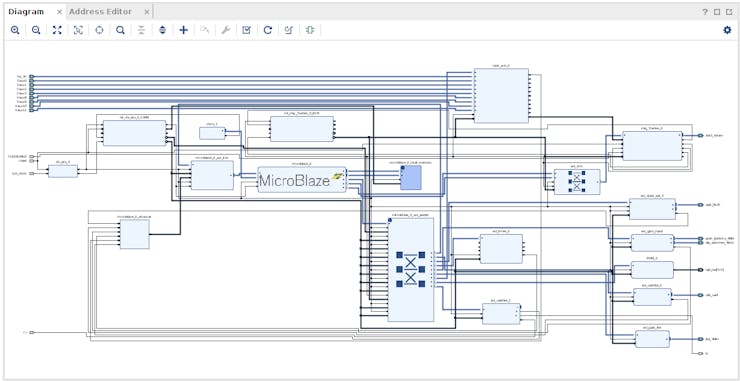The image size is (740, 381).
Task: Click the Customize Block wrench icon
Action: click(226, 30)
